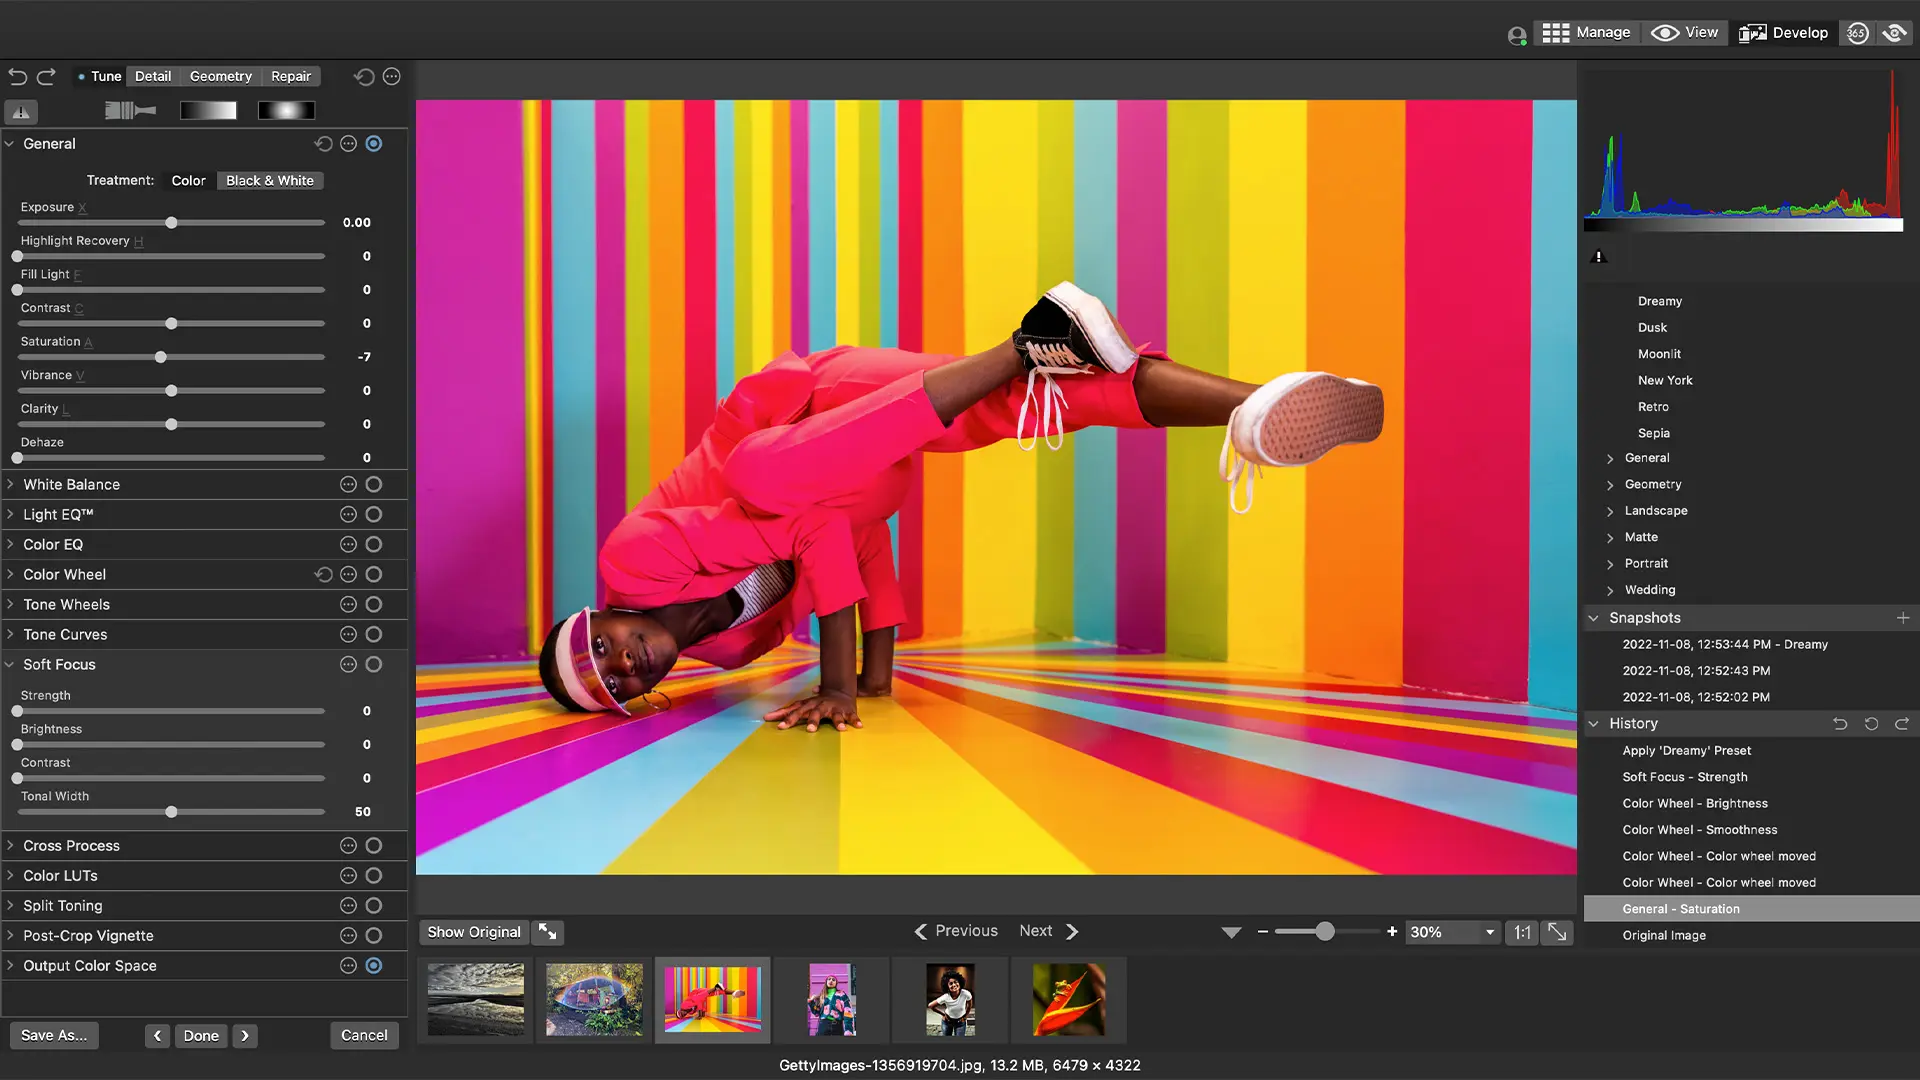Toggle the Output Color Space panel on
The height and width of the screenshot is (1080, 1920).
pyautogui.click(x=375, y=966)
